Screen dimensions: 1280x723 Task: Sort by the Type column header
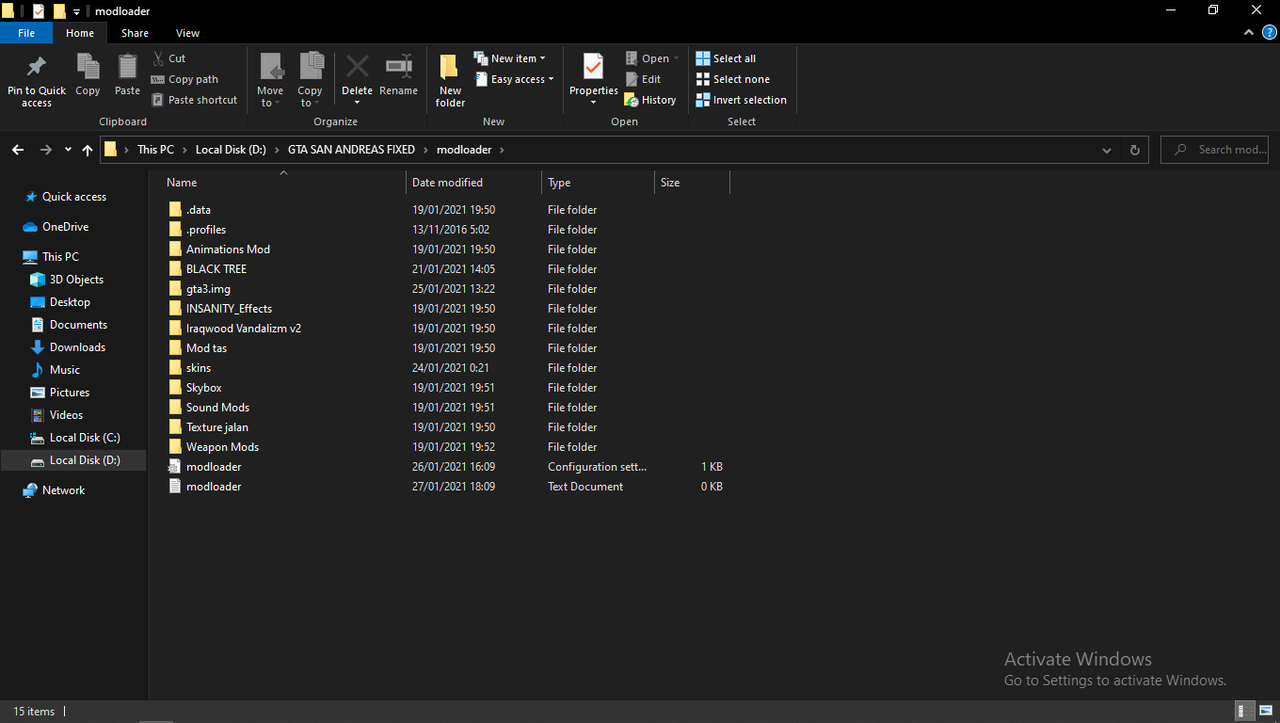click(598, 183)
